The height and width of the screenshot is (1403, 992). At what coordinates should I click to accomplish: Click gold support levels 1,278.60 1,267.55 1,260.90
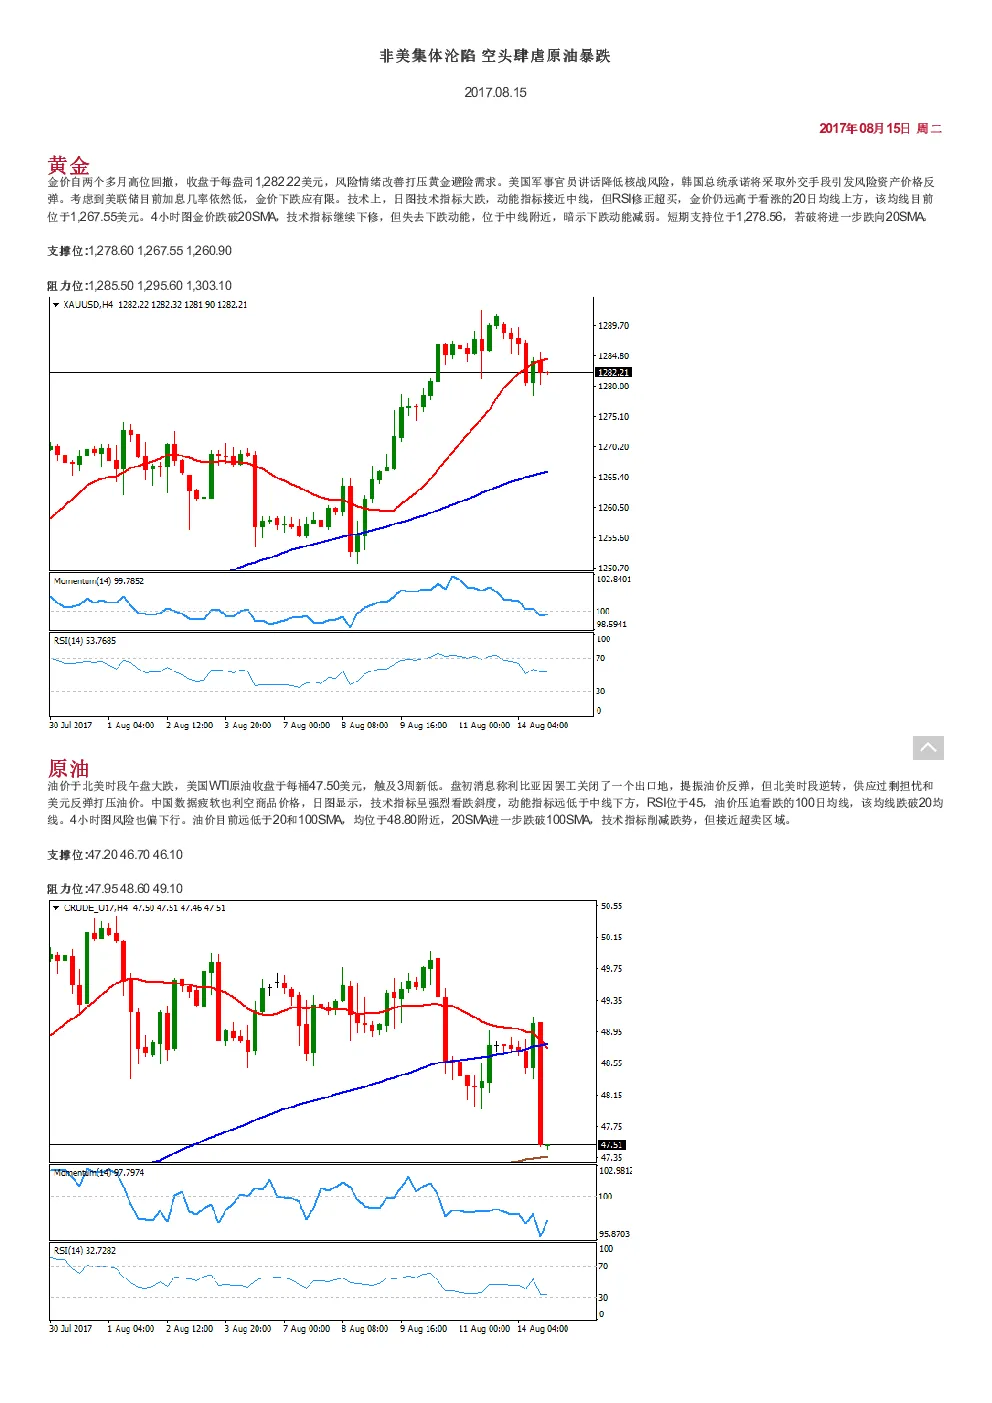160,251
